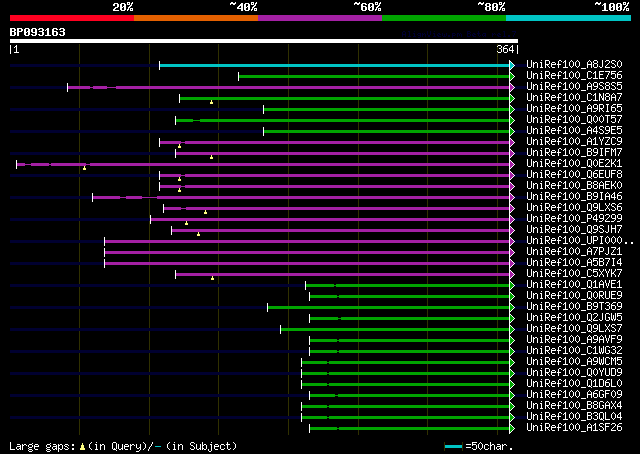Select the UniRef100_A6GF09 label
This screenshot has height=454, width=640.
574,395
